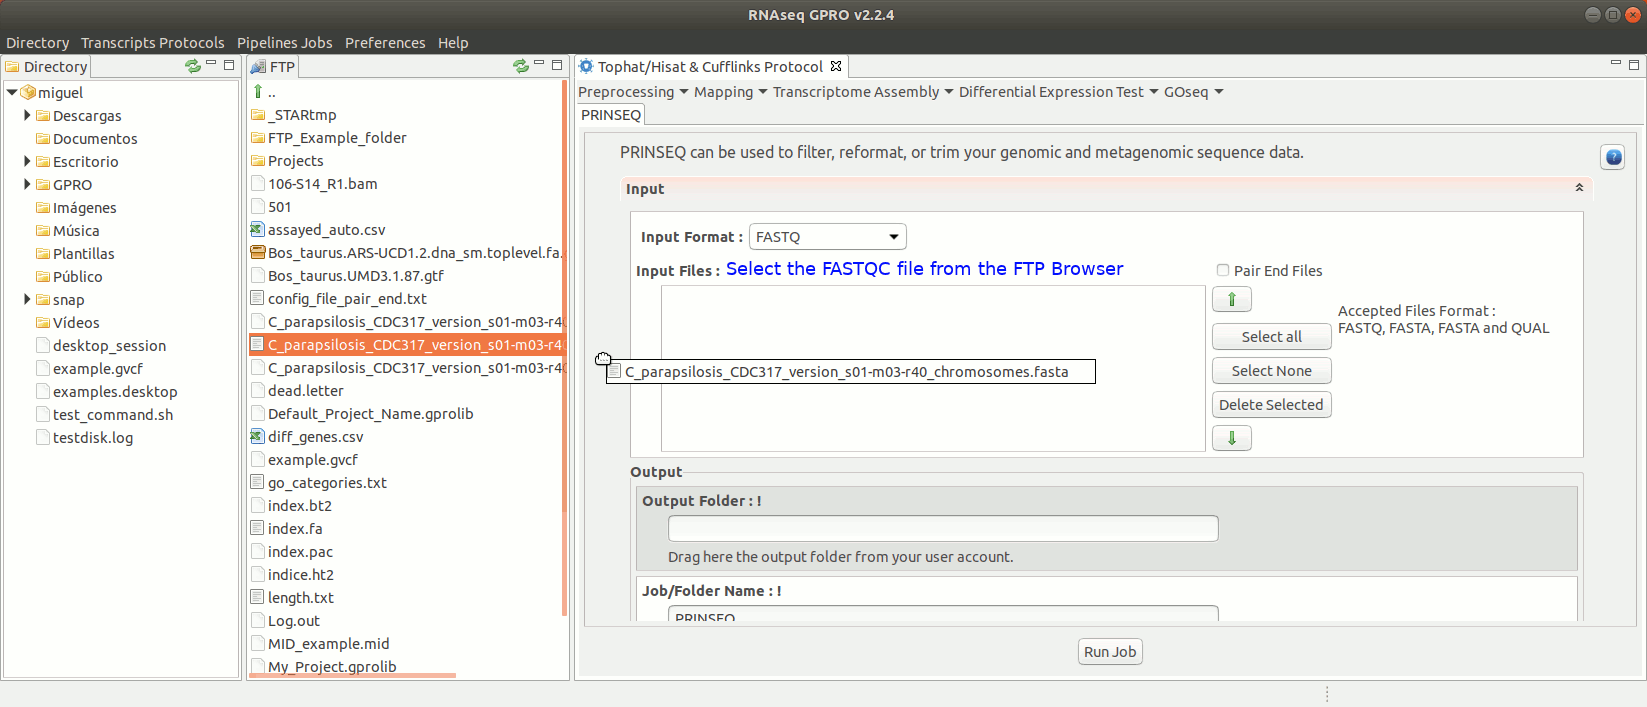Viewport: 1647px width, 707px height.
Task: Collapse the Input section
Action: 1579,188
